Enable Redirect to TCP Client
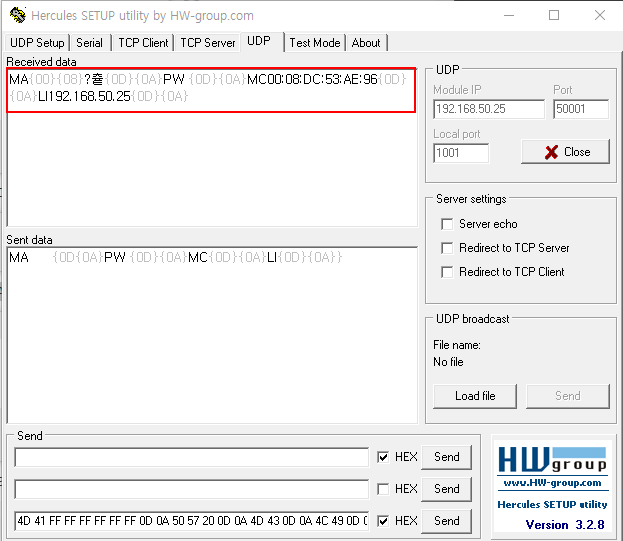This screenshot has width=623, height=541. coord(447,272)
